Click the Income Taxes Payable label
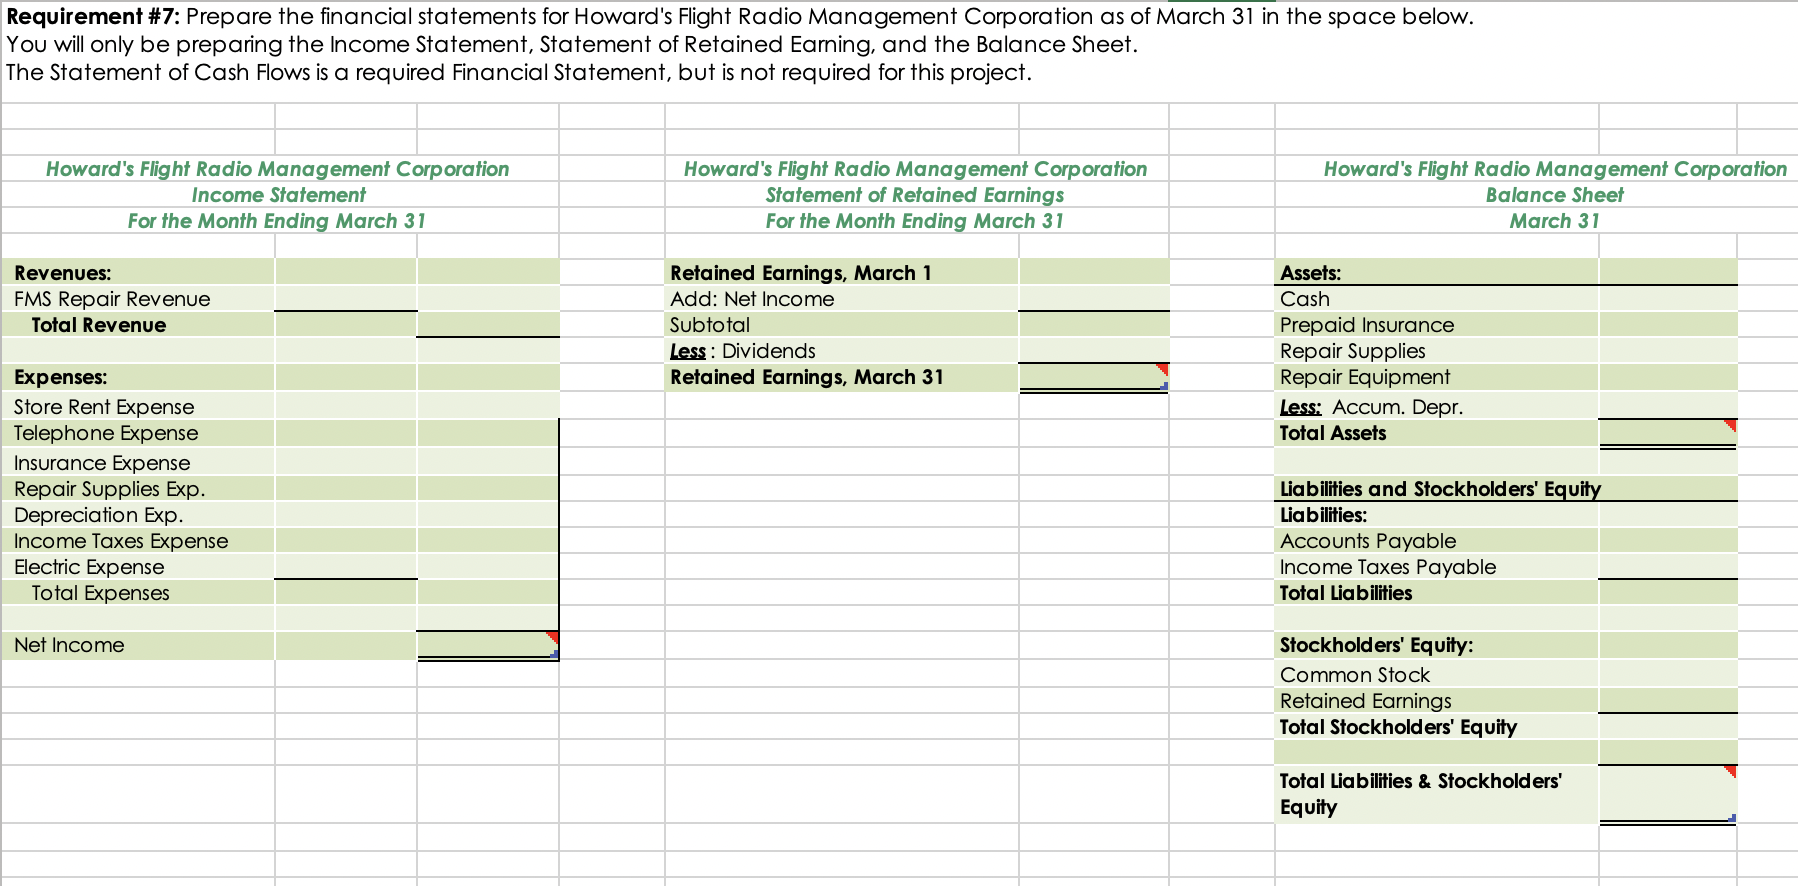This screenshot has width=1798, height=886. pos(1437,567)
